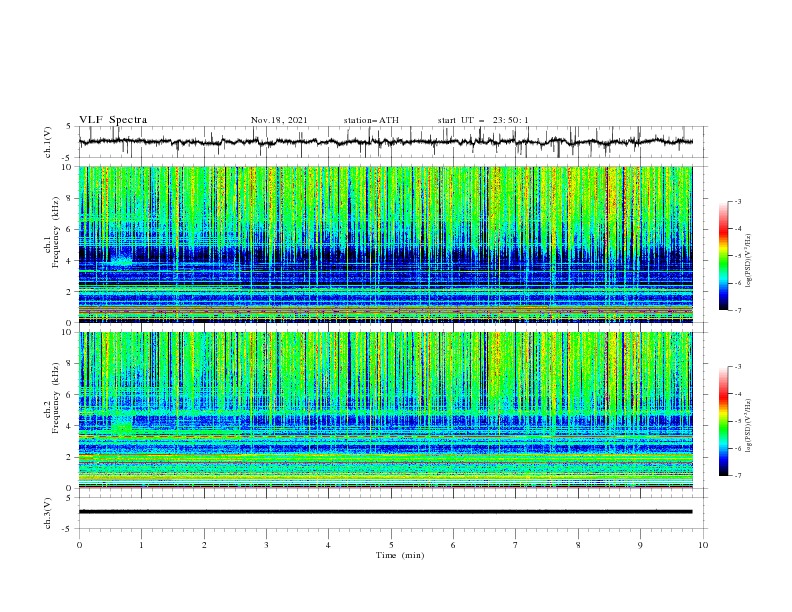792x612 pixels.
Task: Click the "VLF Spectra" title text
Action: [113, 120]
